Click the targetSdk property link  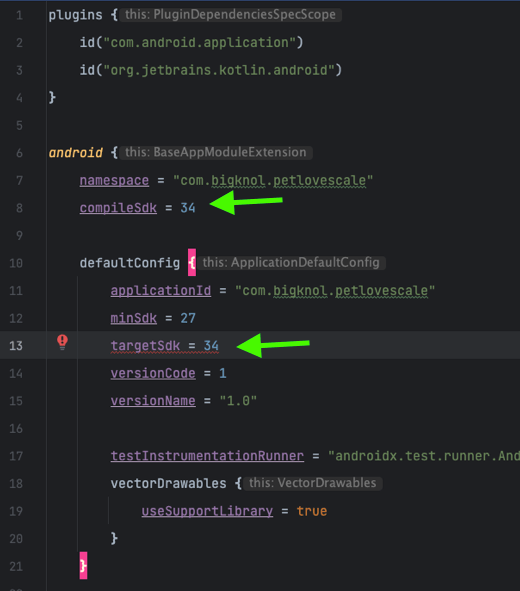pos(145,346)
